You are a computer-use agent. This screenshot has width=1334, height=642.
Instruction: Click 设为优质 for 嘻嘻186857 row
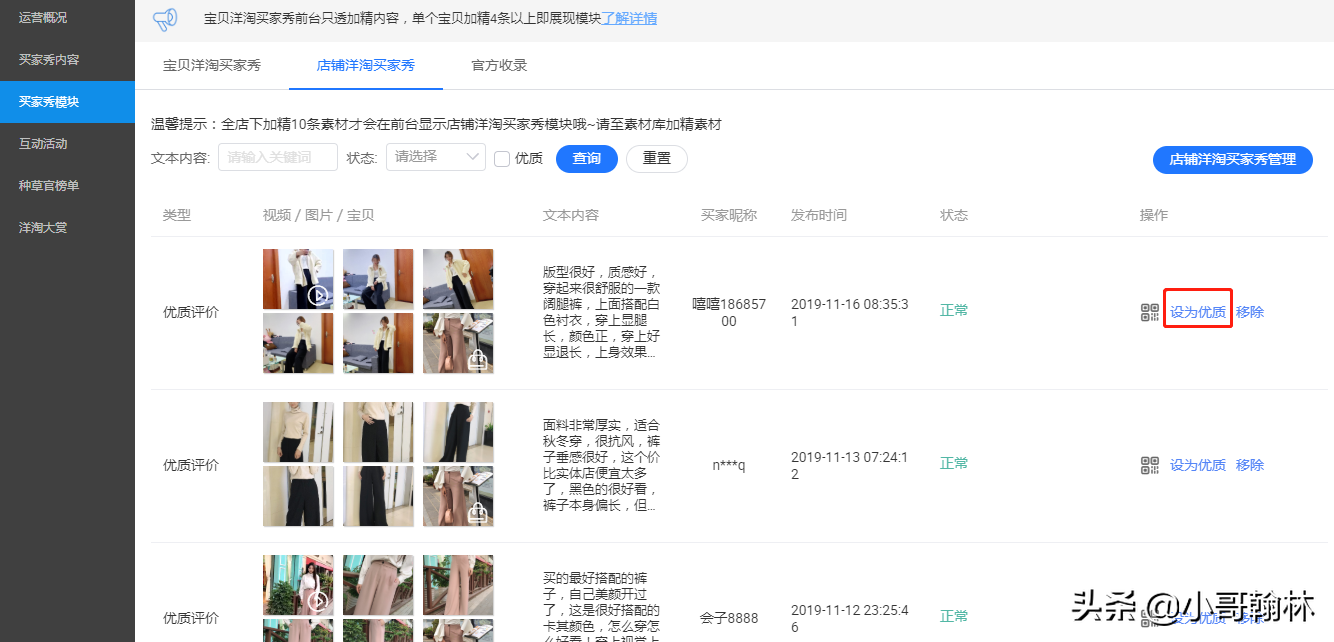[x=1198, y=312]
